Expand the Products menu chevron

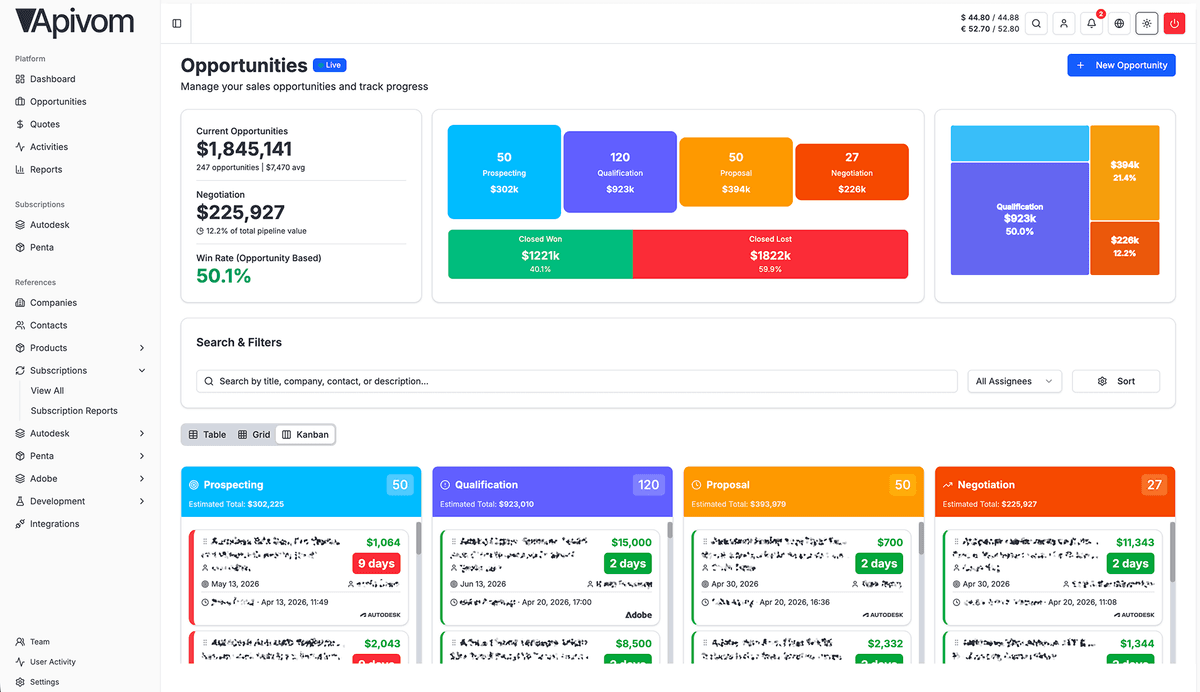(x=142, y=348)
